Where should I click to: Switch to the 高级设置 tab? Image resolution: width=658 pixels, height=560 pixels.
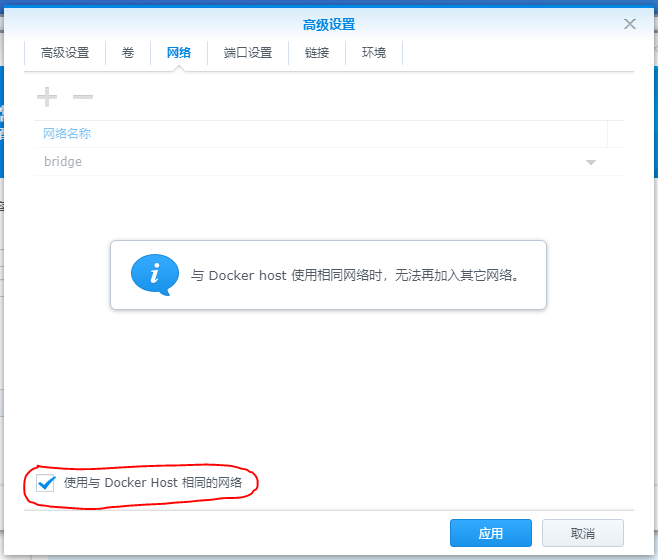65,53
